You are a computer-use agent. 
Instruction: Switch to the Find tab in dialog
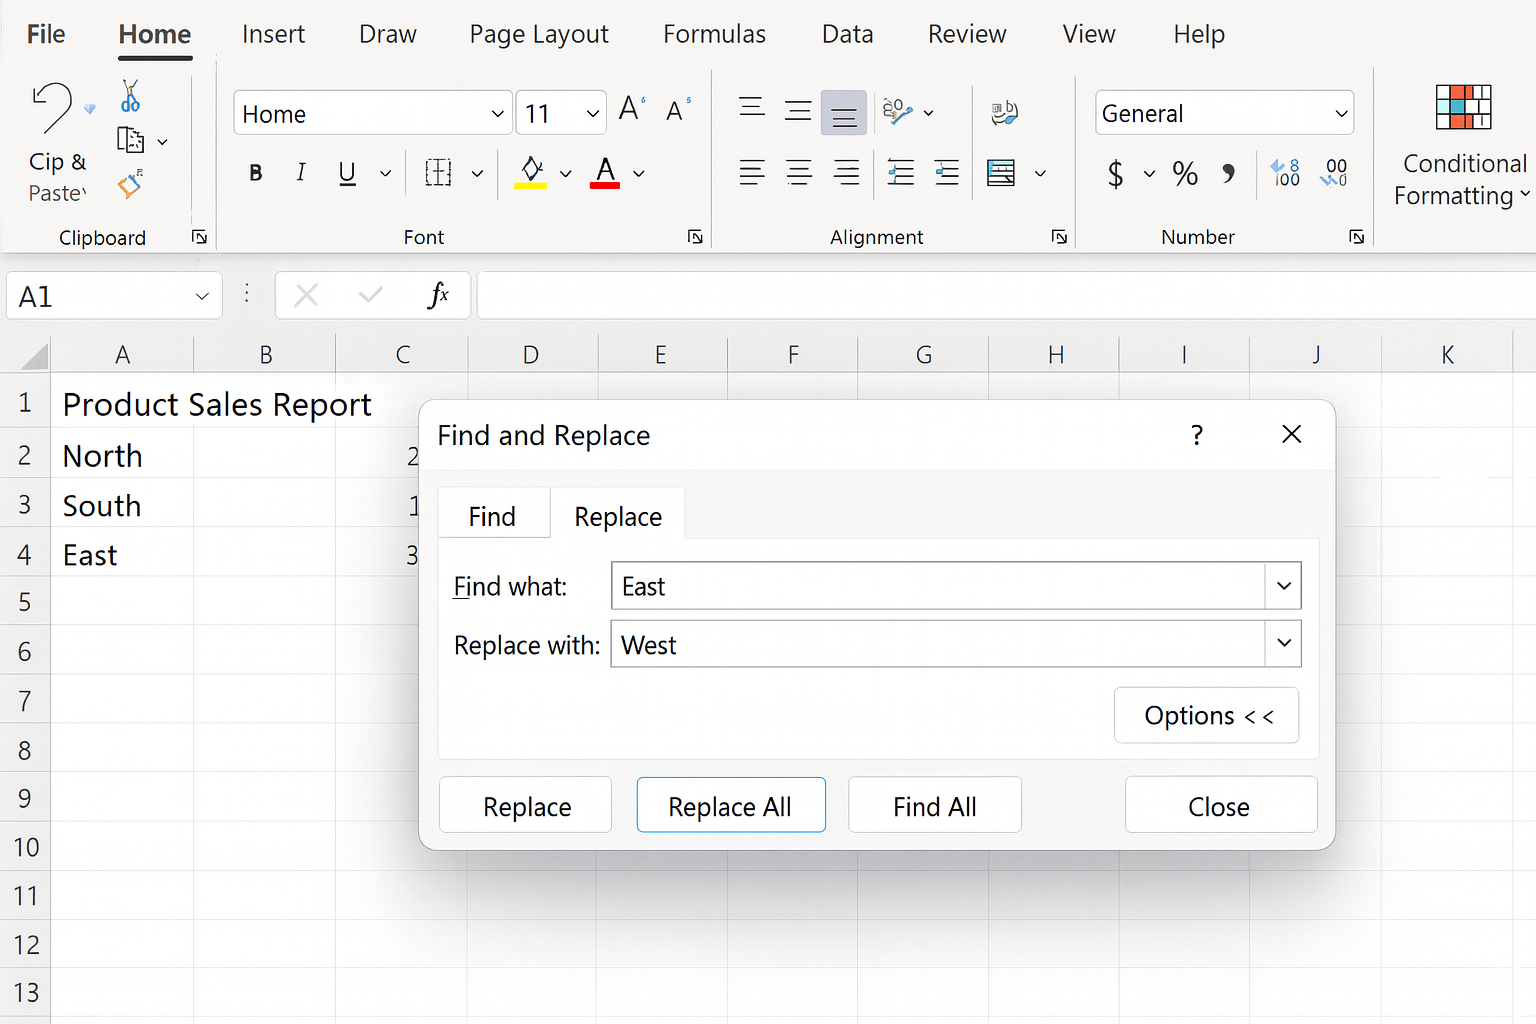(x=493, y=516)
